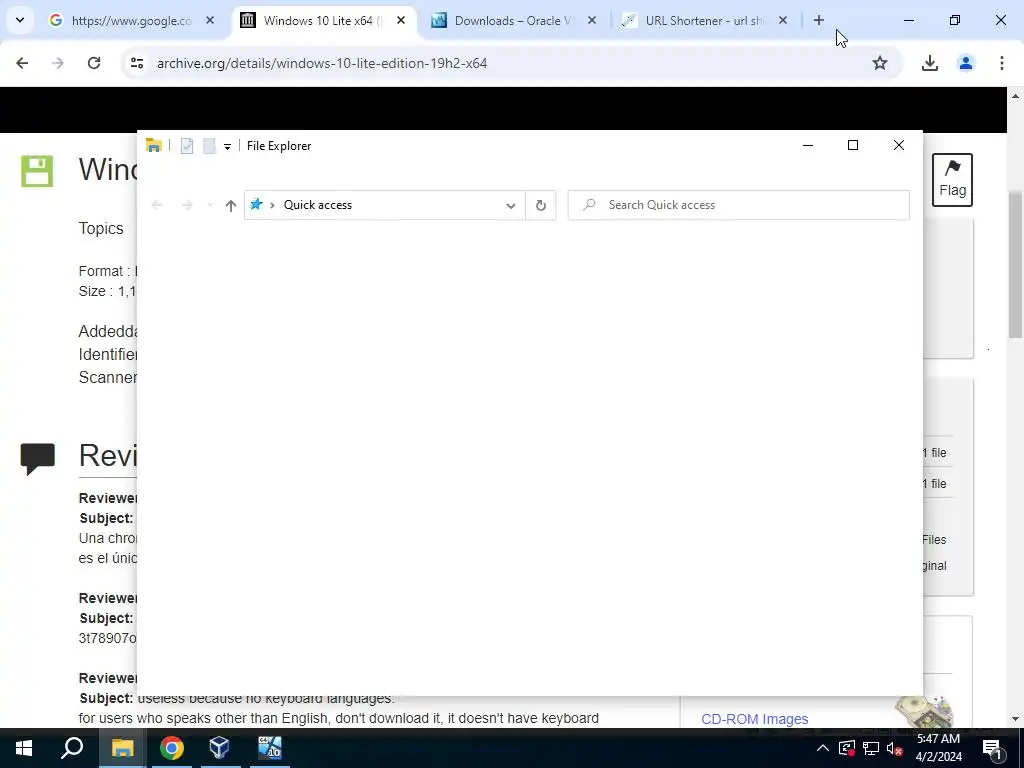
Task: Close the Windows 10 Lite x64 tab
Action: 401,21
